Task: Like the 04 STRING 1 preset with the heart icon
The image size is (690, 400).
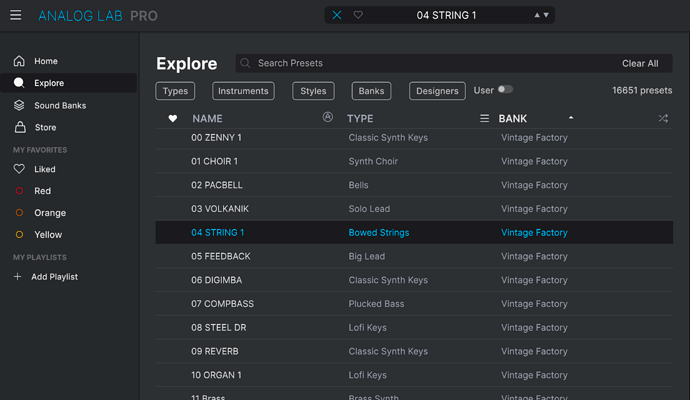Action: pos(358,15)
